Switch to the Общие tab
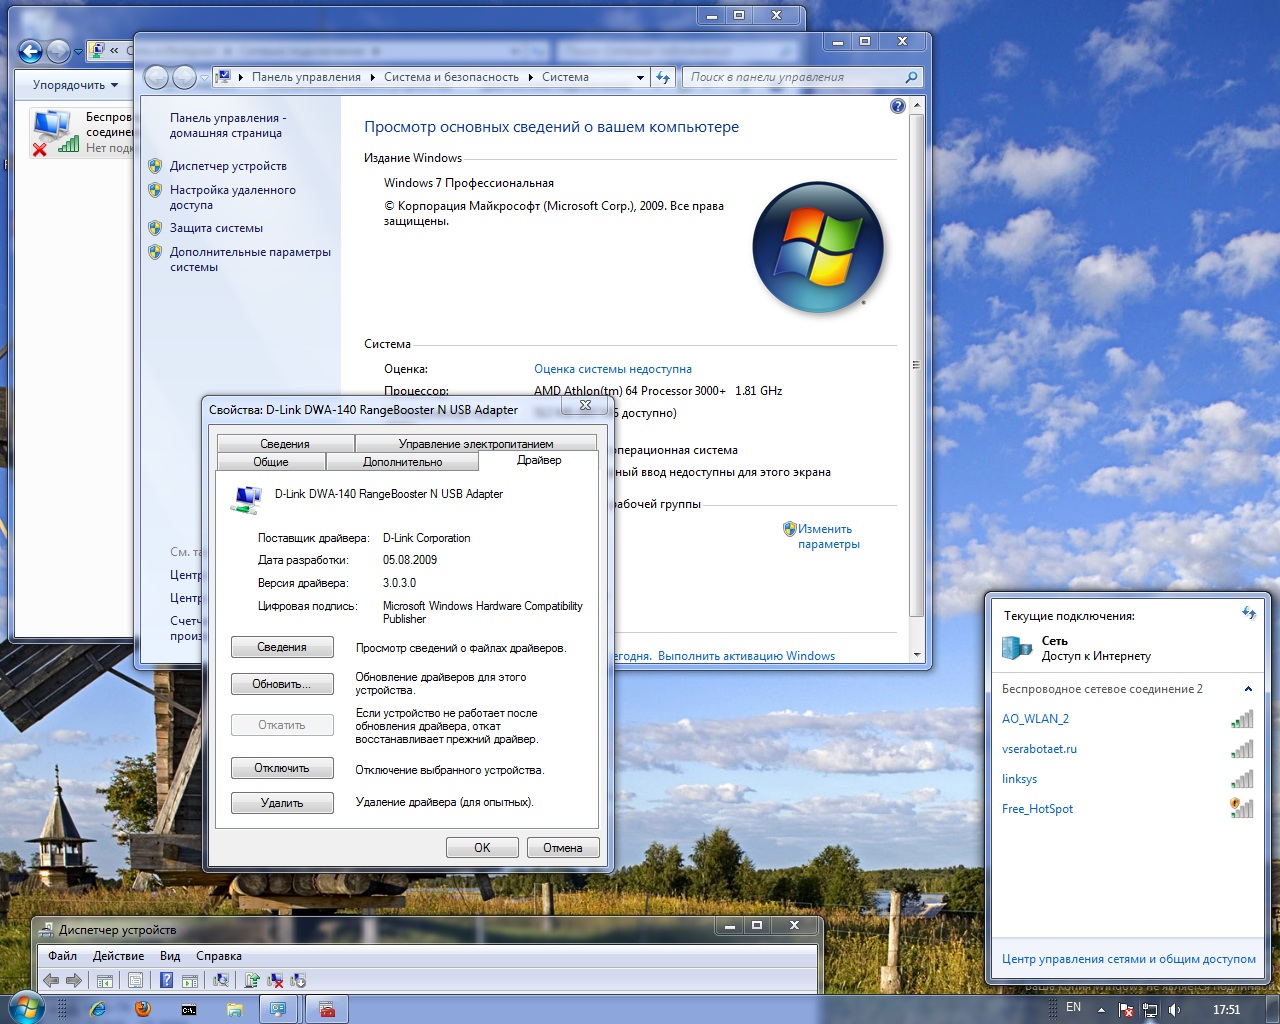1280x1024 pixels. click(270, 462)
